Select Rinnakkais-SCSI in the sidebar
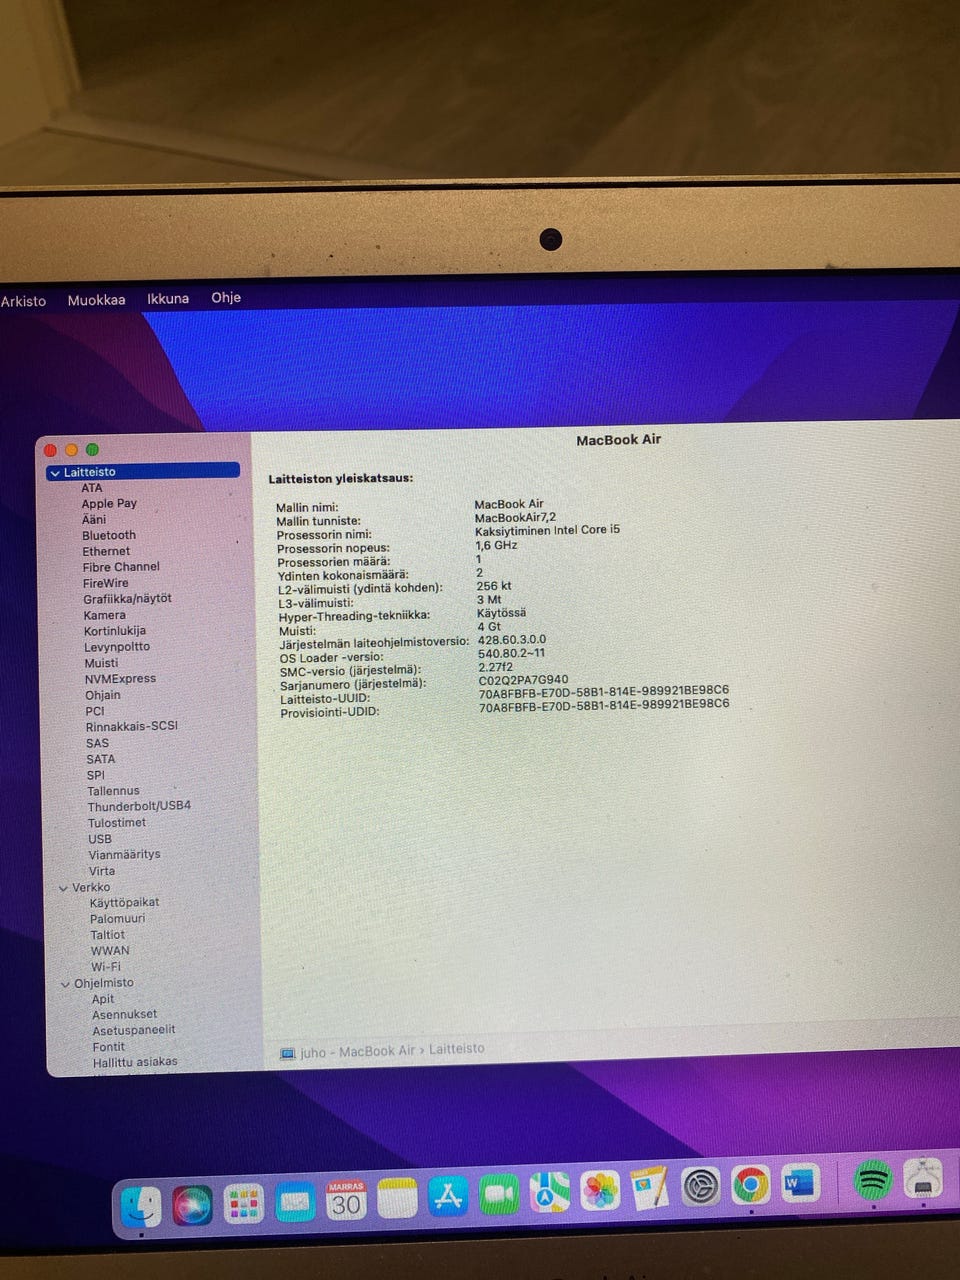Screen dimensions: 960x1280 [132, 726]
